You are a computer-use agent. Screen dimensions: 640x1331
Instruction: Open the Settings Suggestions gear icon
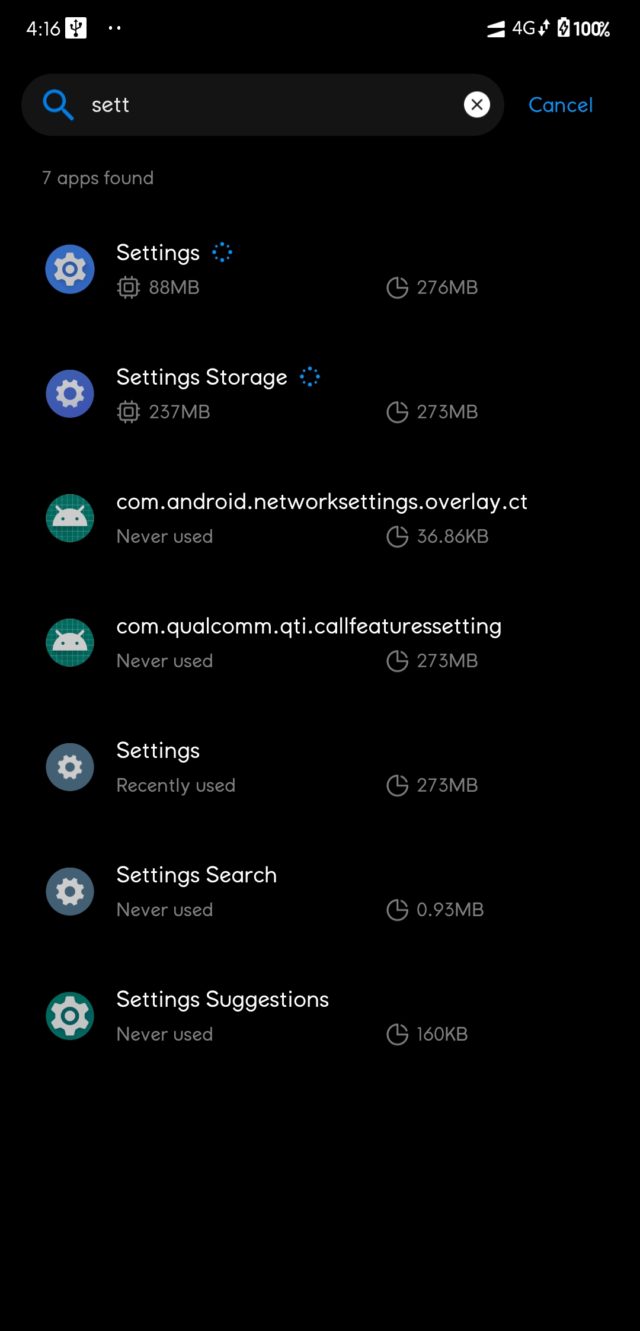(x=69, y=1016)
